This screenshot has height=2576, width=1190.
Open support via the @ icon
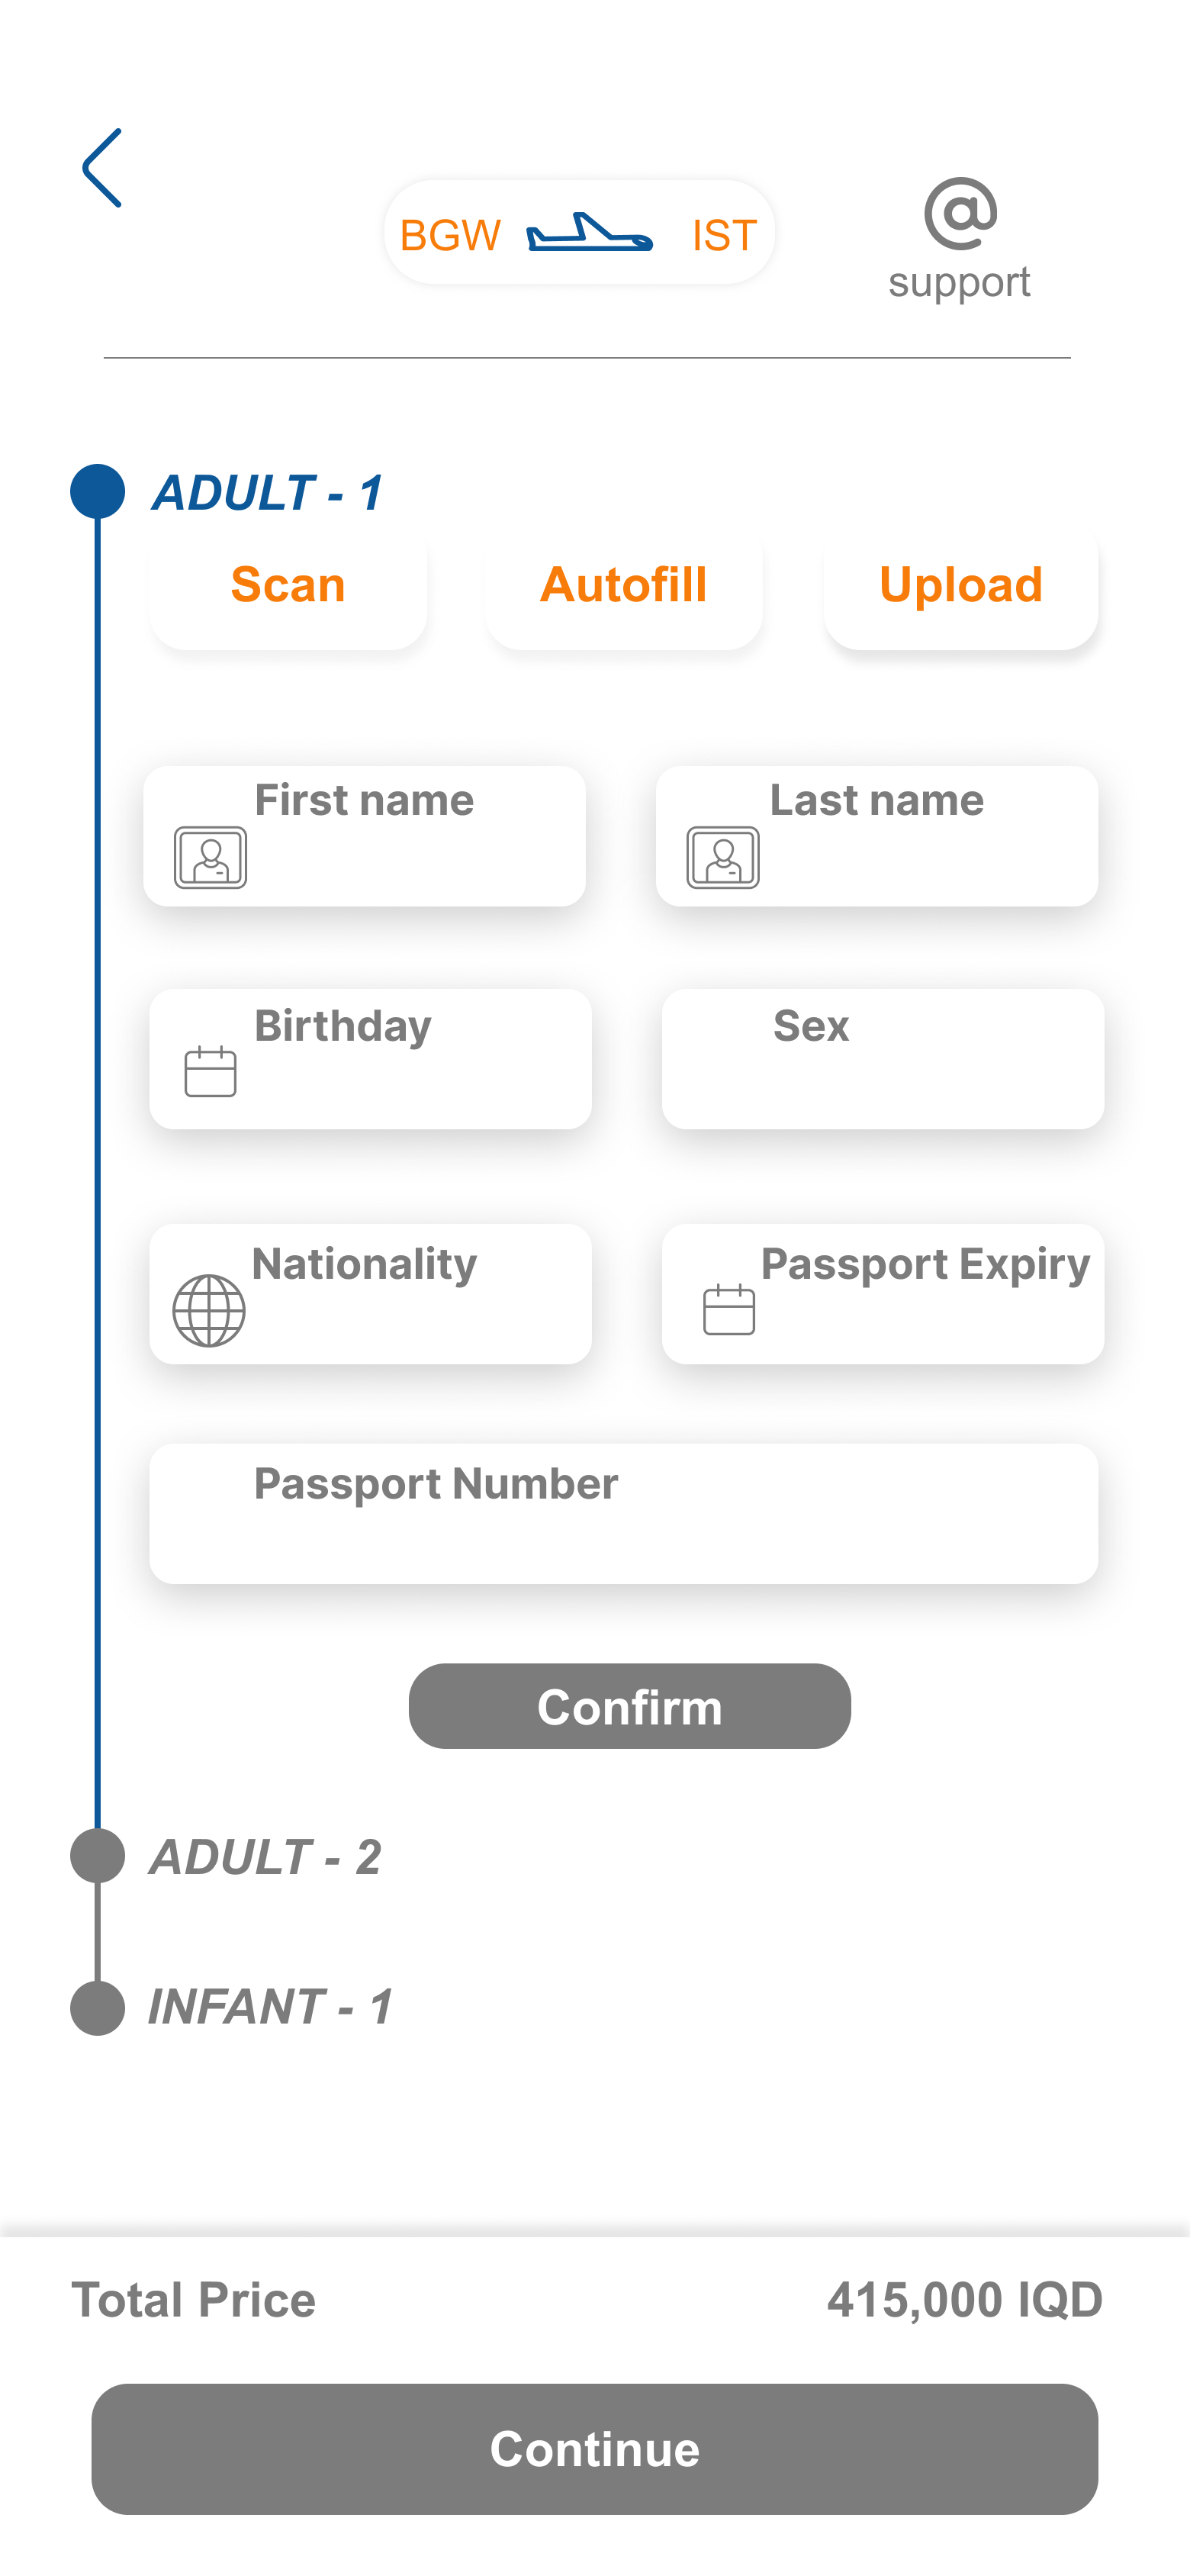click(960, 215)
